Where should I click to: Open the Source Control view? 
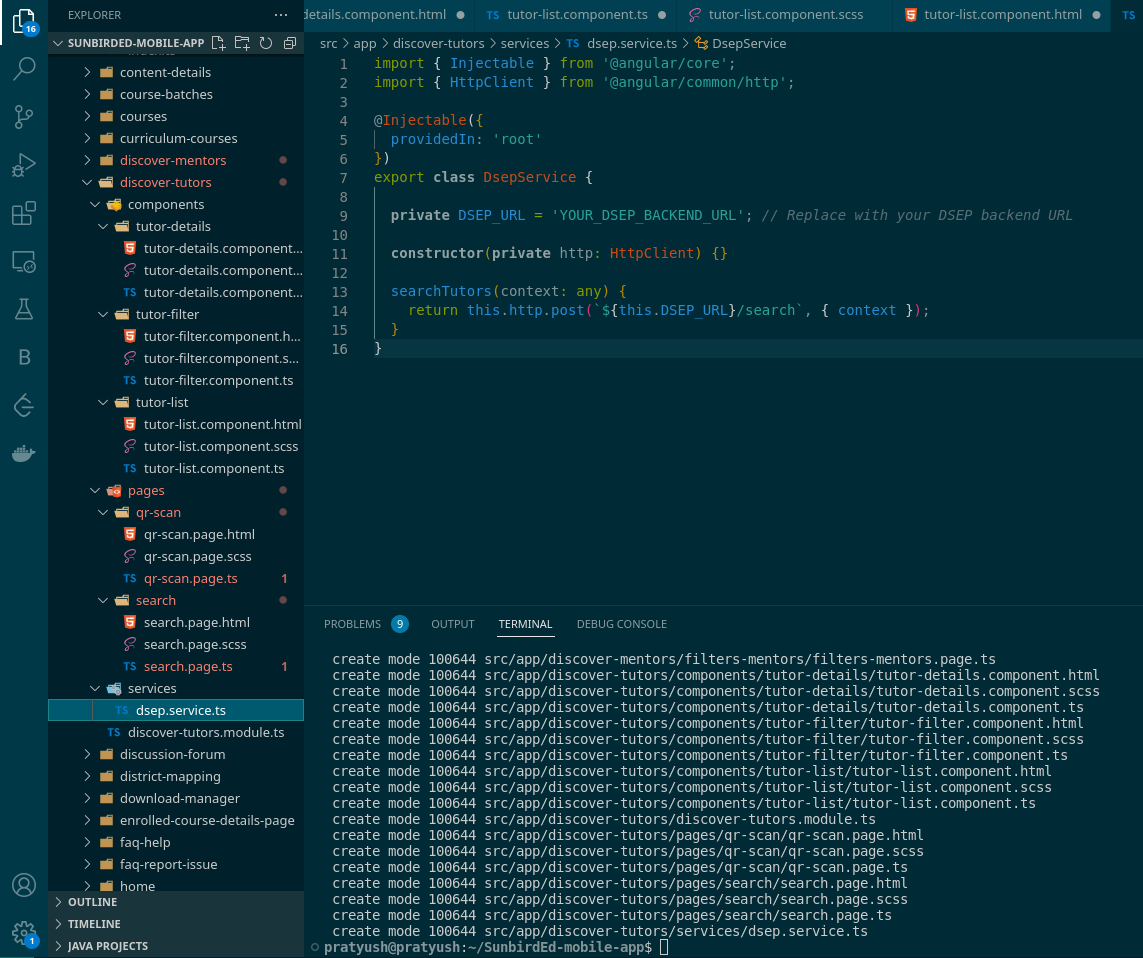(x=24, y=117)
